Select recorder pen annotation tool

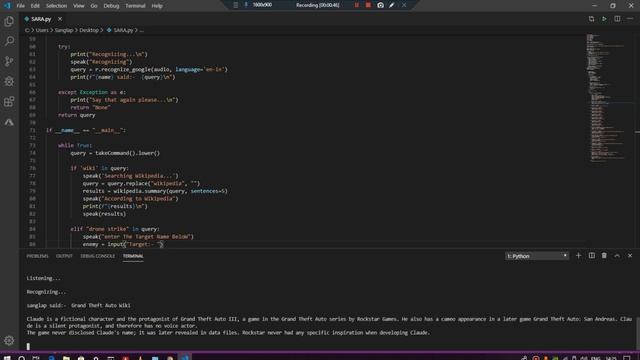[x=392, y=5]
